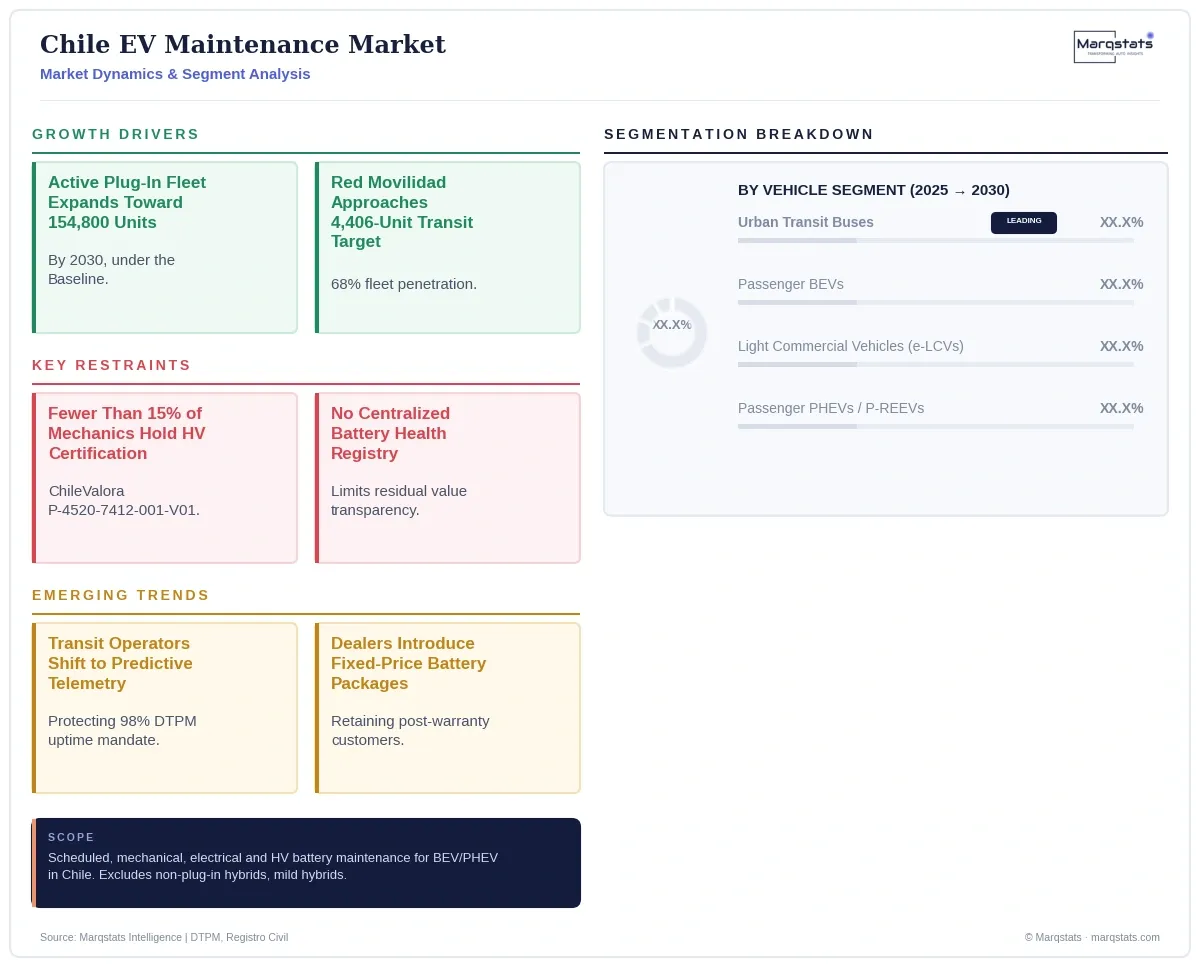Click the Market Dynamics & Segment Analysis subtitle

[x=175, y=74]
